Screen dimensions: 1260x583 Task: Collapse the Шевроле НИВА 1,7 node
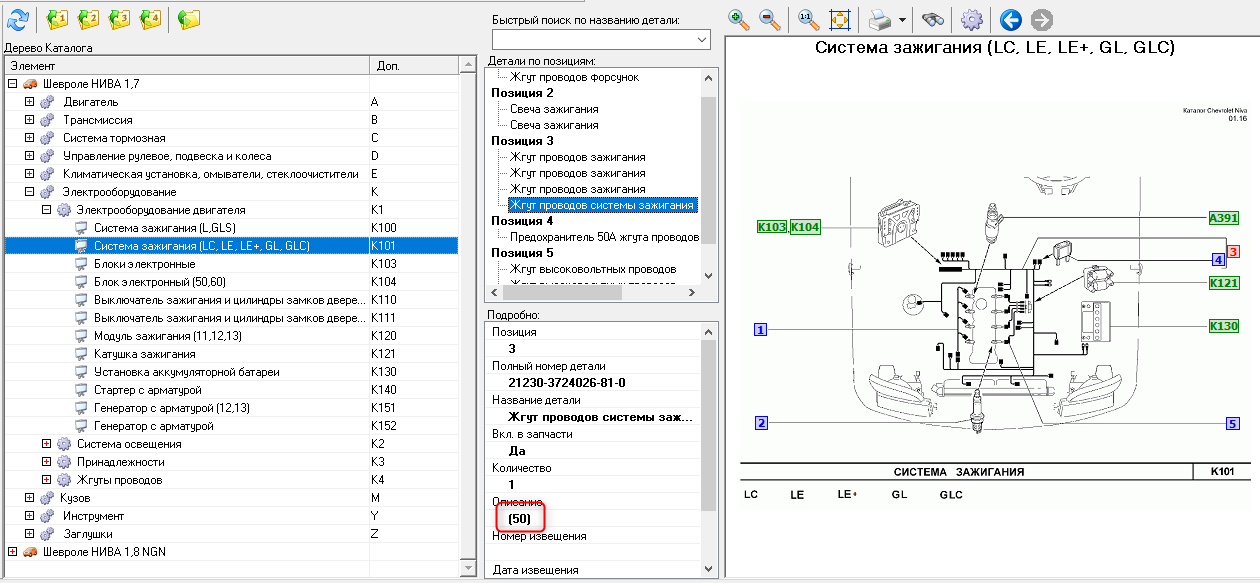(x=12, y=84)
